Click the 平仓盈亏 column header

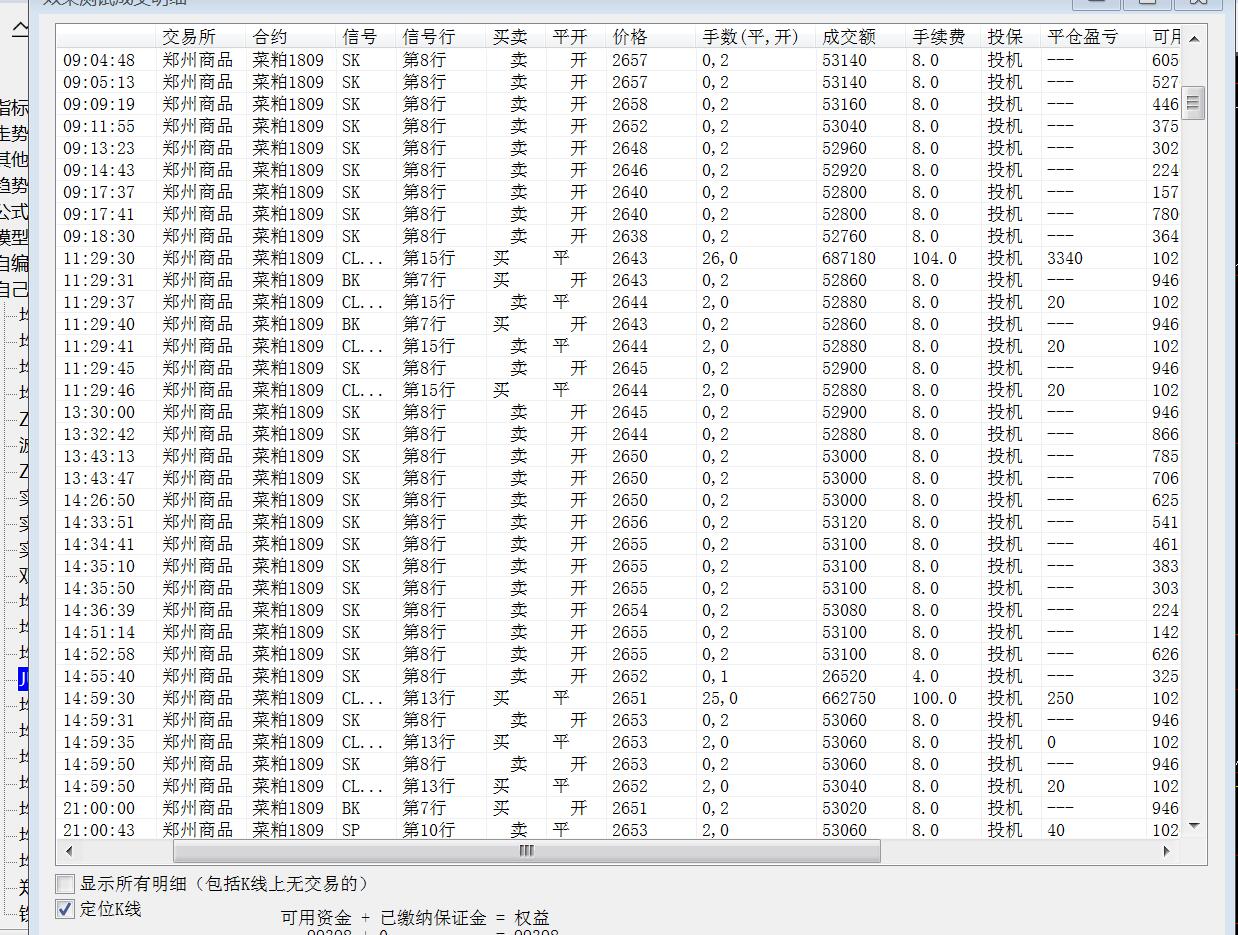point(1082,37)
